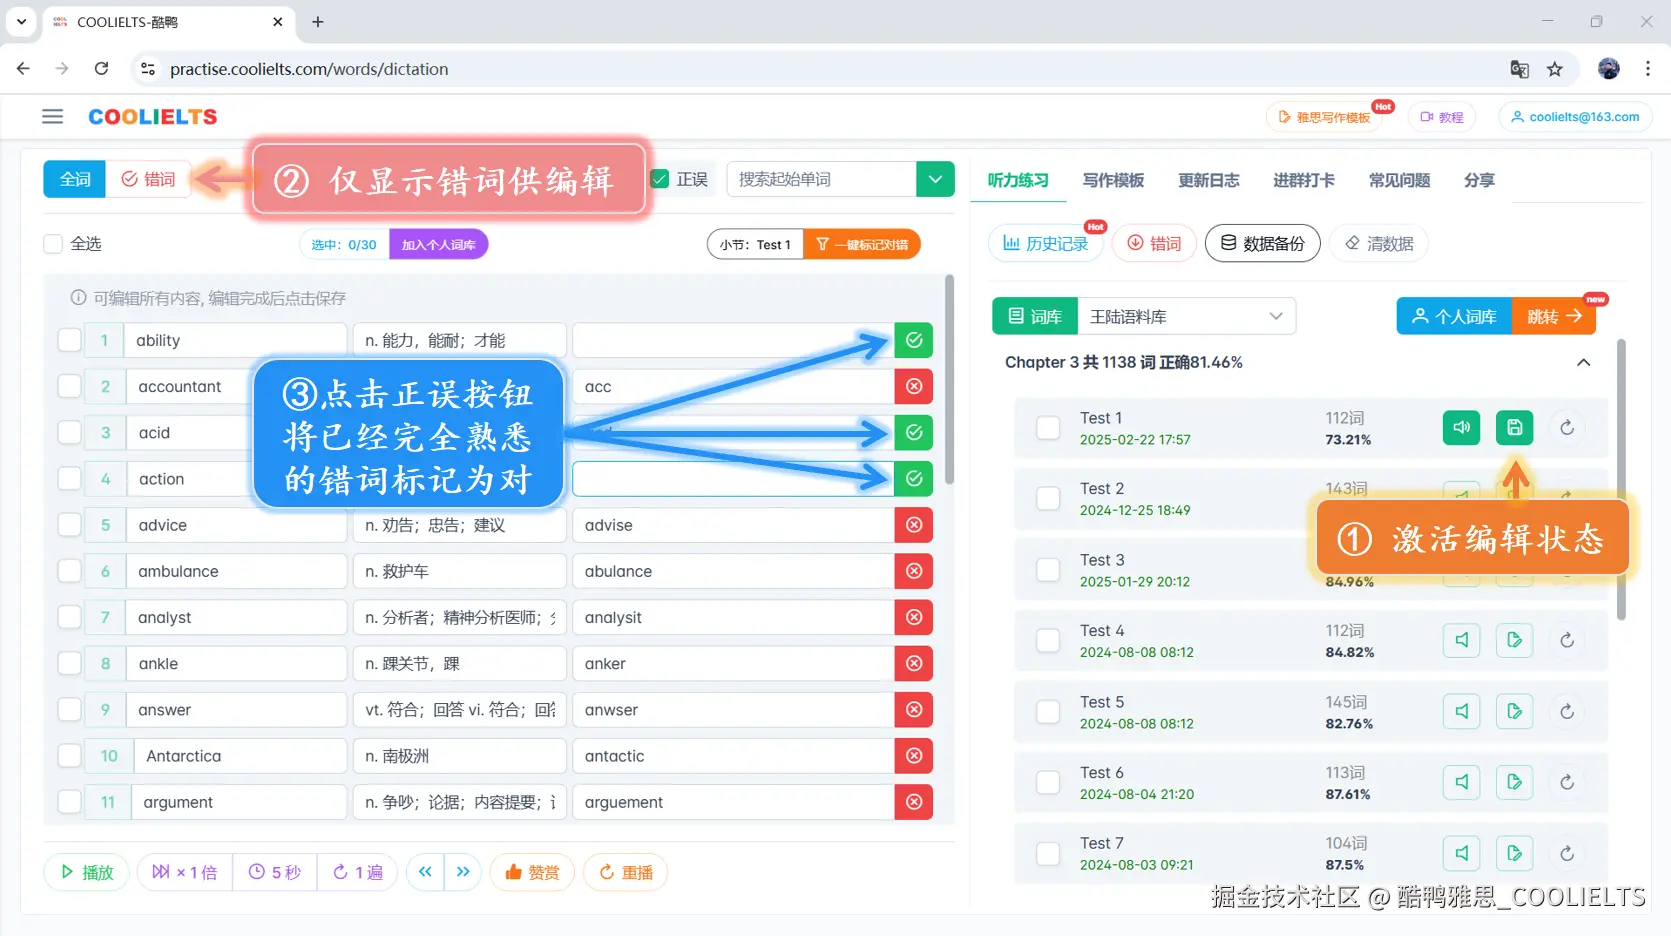Click the 历史记录 button
Image resolution: width=1671 pixels, height=936 pixels.
1045,243
